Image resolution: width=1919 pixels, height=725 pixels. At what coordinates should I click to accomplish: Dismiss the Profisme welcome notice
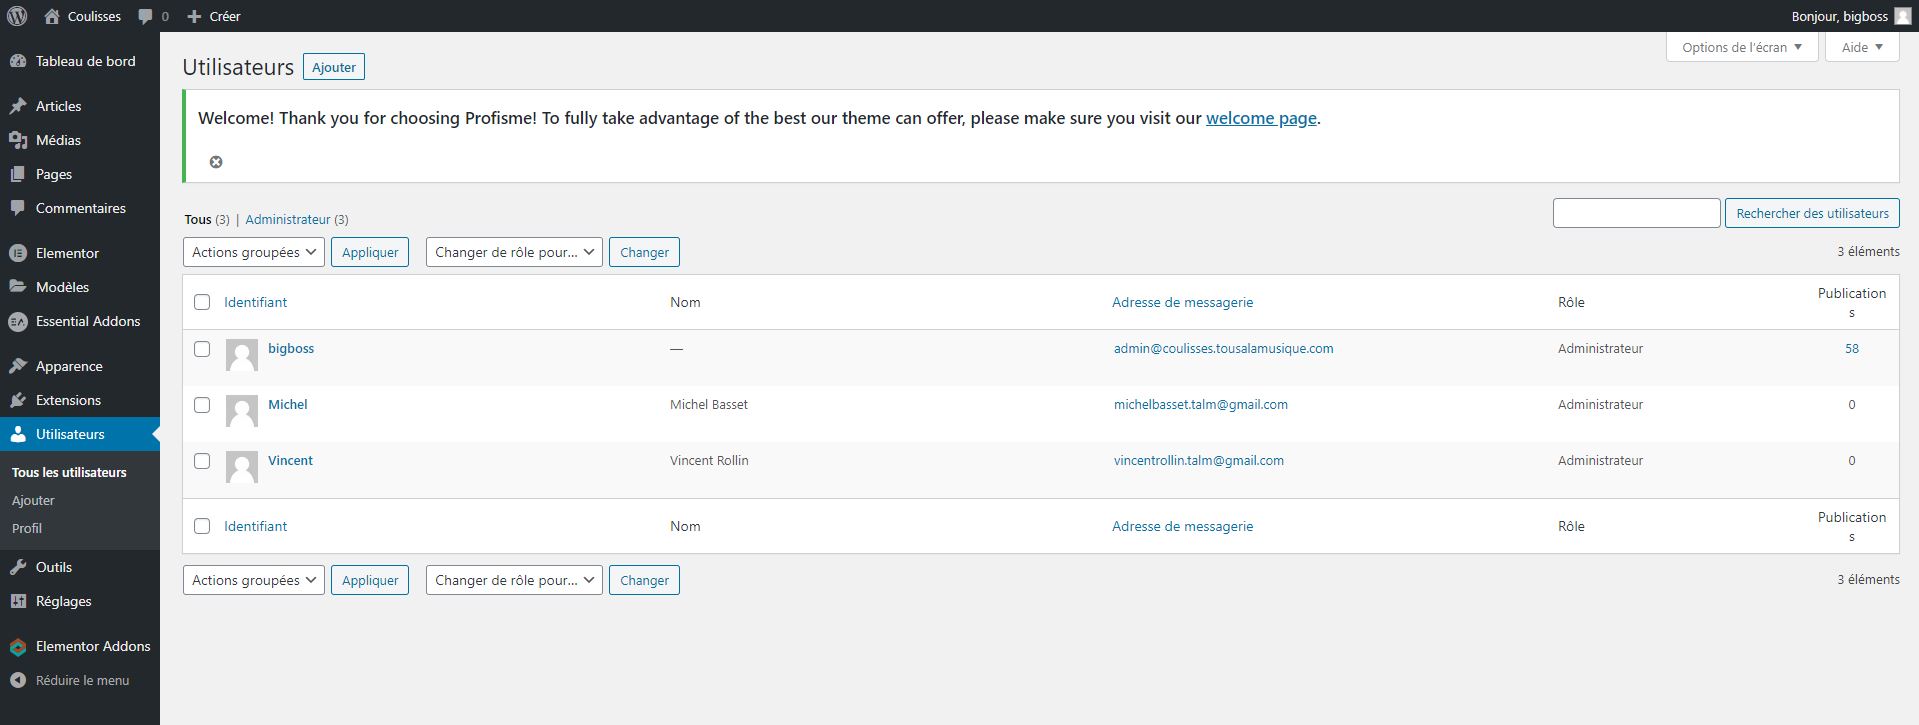point(216,162)
